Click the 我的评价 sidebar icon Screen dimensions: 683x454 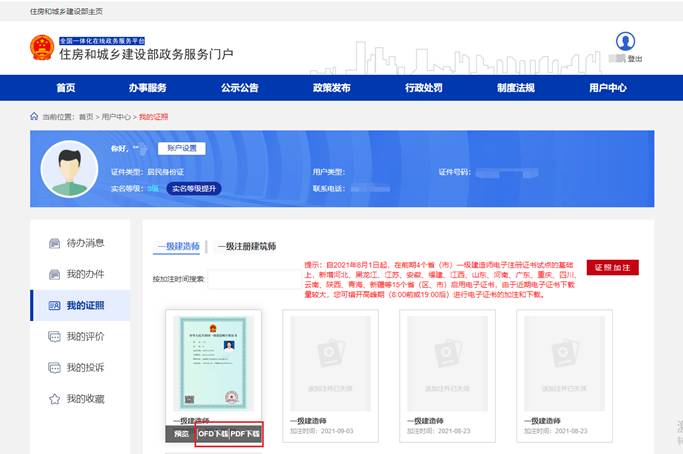54,337
